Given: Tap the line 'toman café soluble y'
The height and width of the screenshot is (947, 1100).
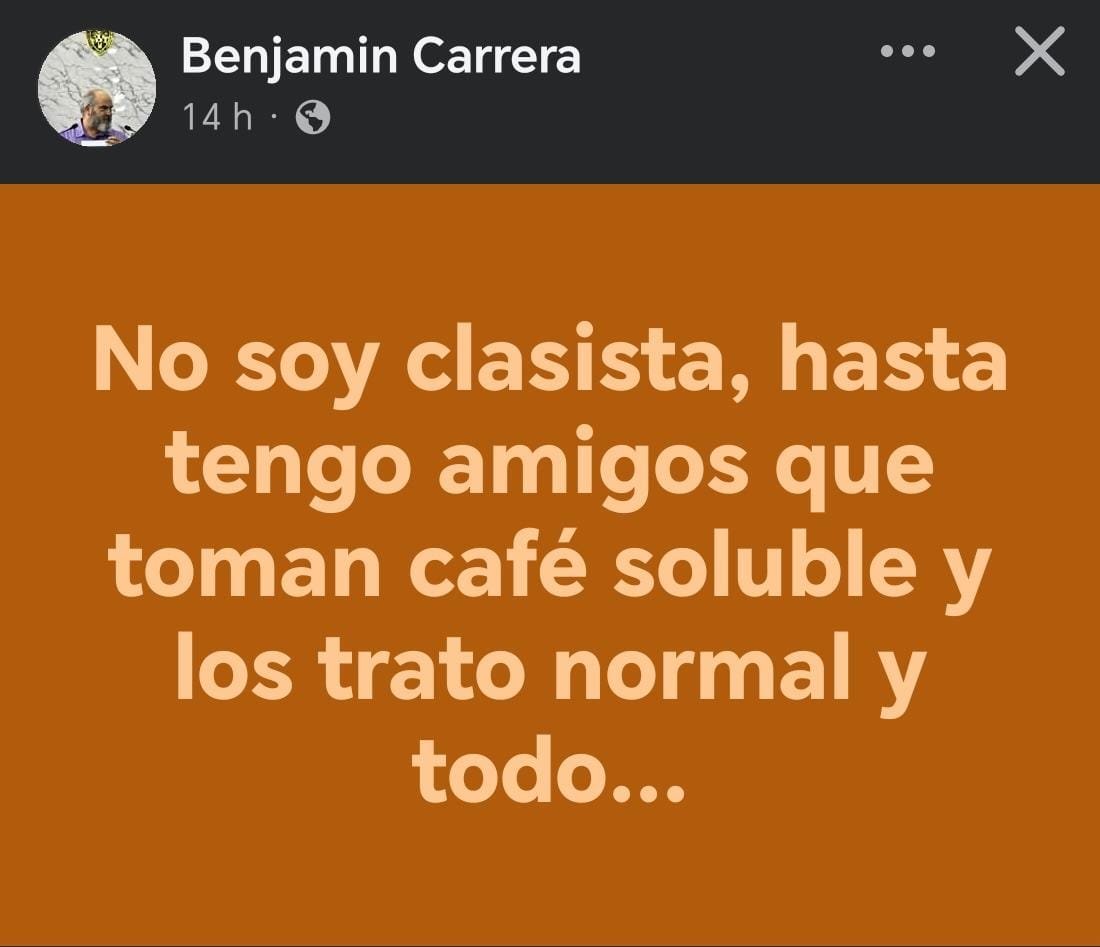Looking at the screenshot, I should tap(550, 571).
